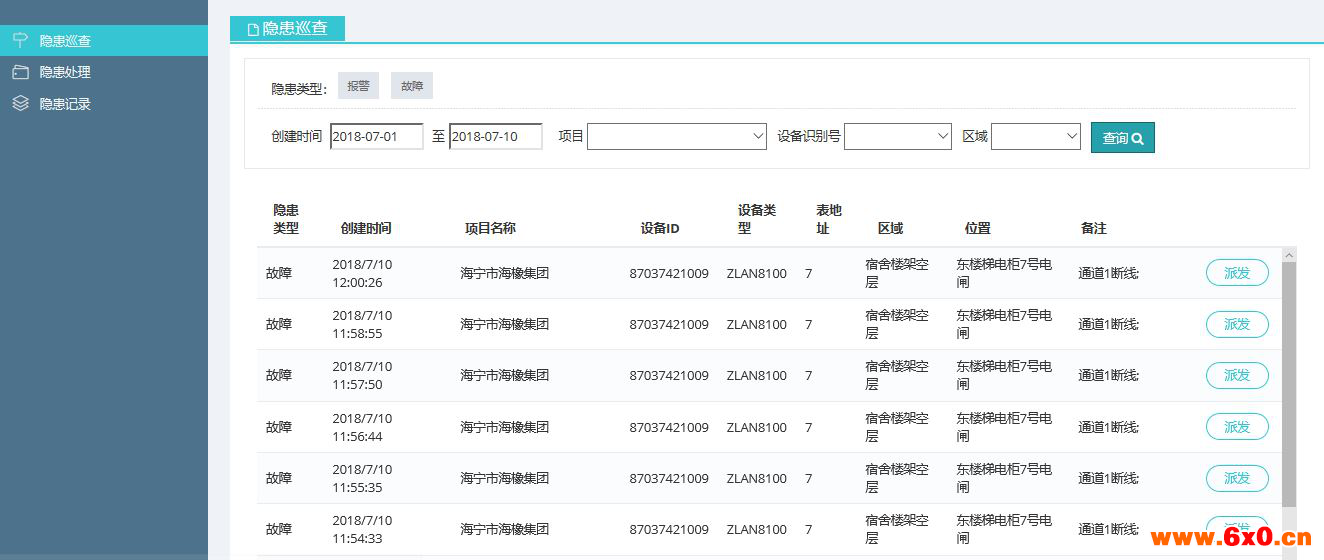Click the end date field 2018-07-10

(x=496, y=136)
